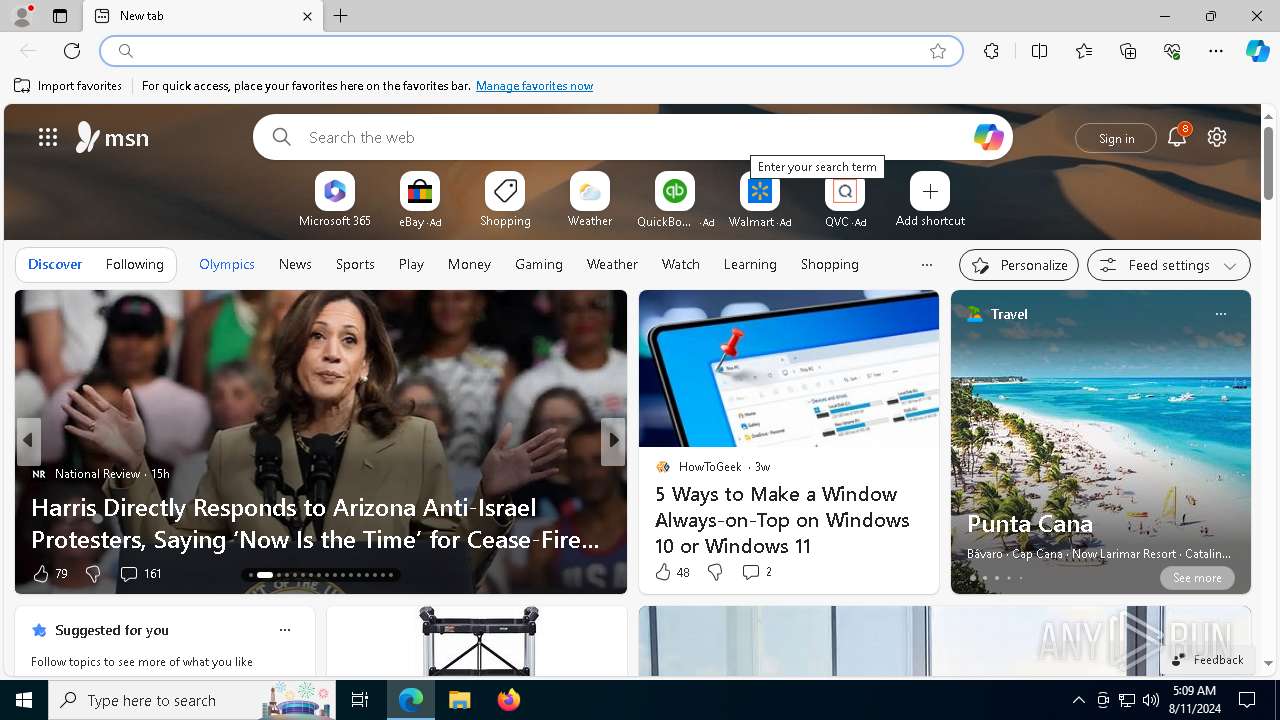Viewport: 1280px width, 720px height.
Task: Open the QVC shortcut tile
Action: (845, 200)
